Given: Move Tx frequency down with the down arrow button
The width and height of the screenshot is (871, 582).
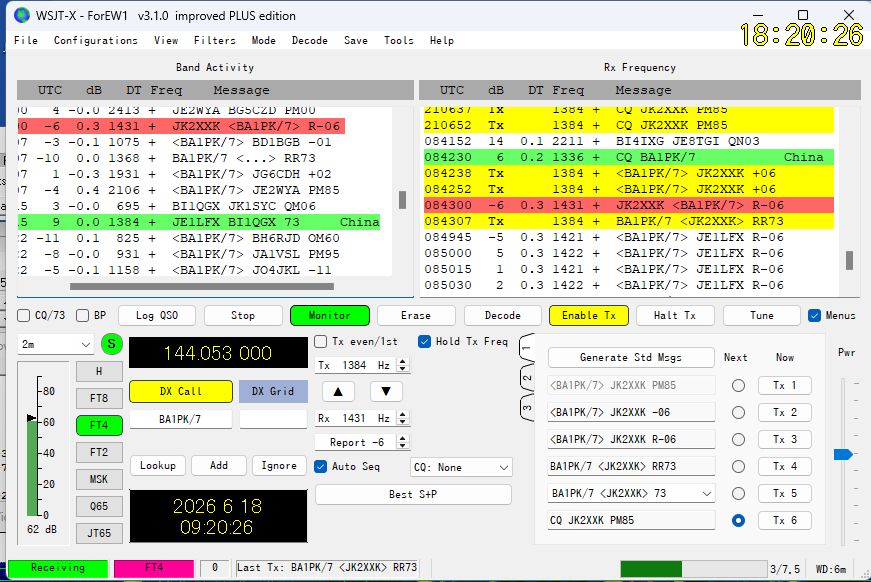Looking at the screenshot, I should click(386, 392).
